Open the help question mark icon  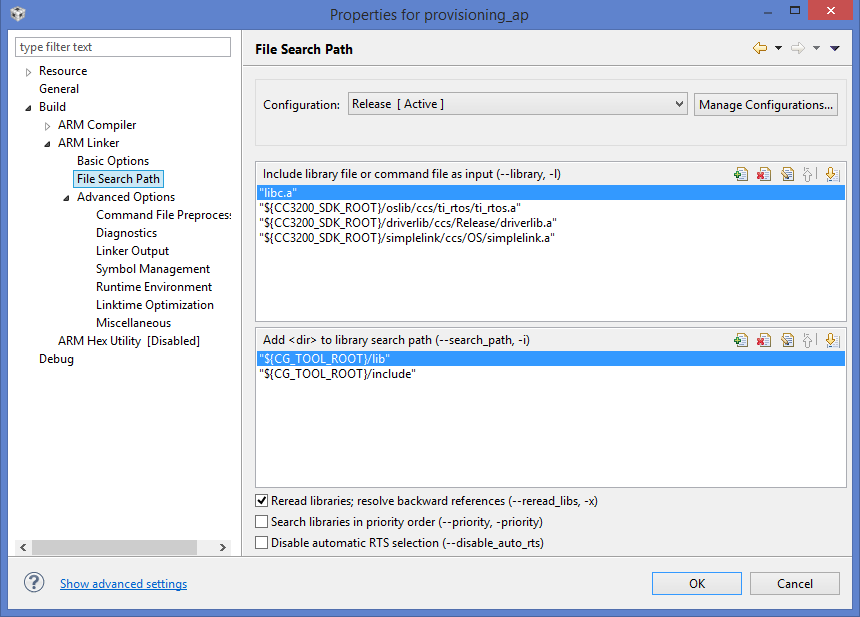34,583
